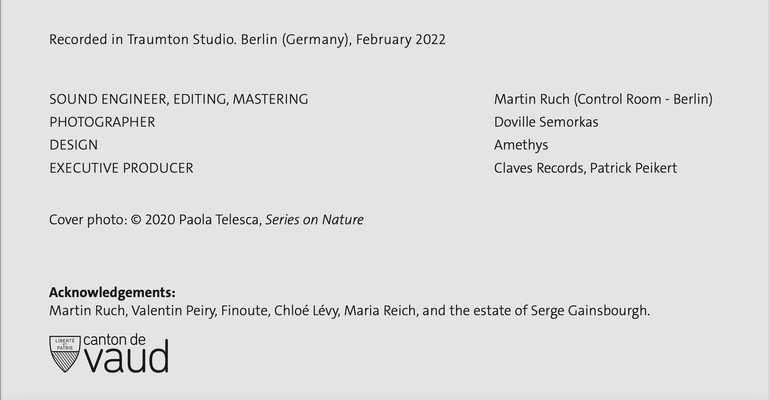
Task: Click the 'Recorded in Traumton Studio' line
Action: coord(248,40)
